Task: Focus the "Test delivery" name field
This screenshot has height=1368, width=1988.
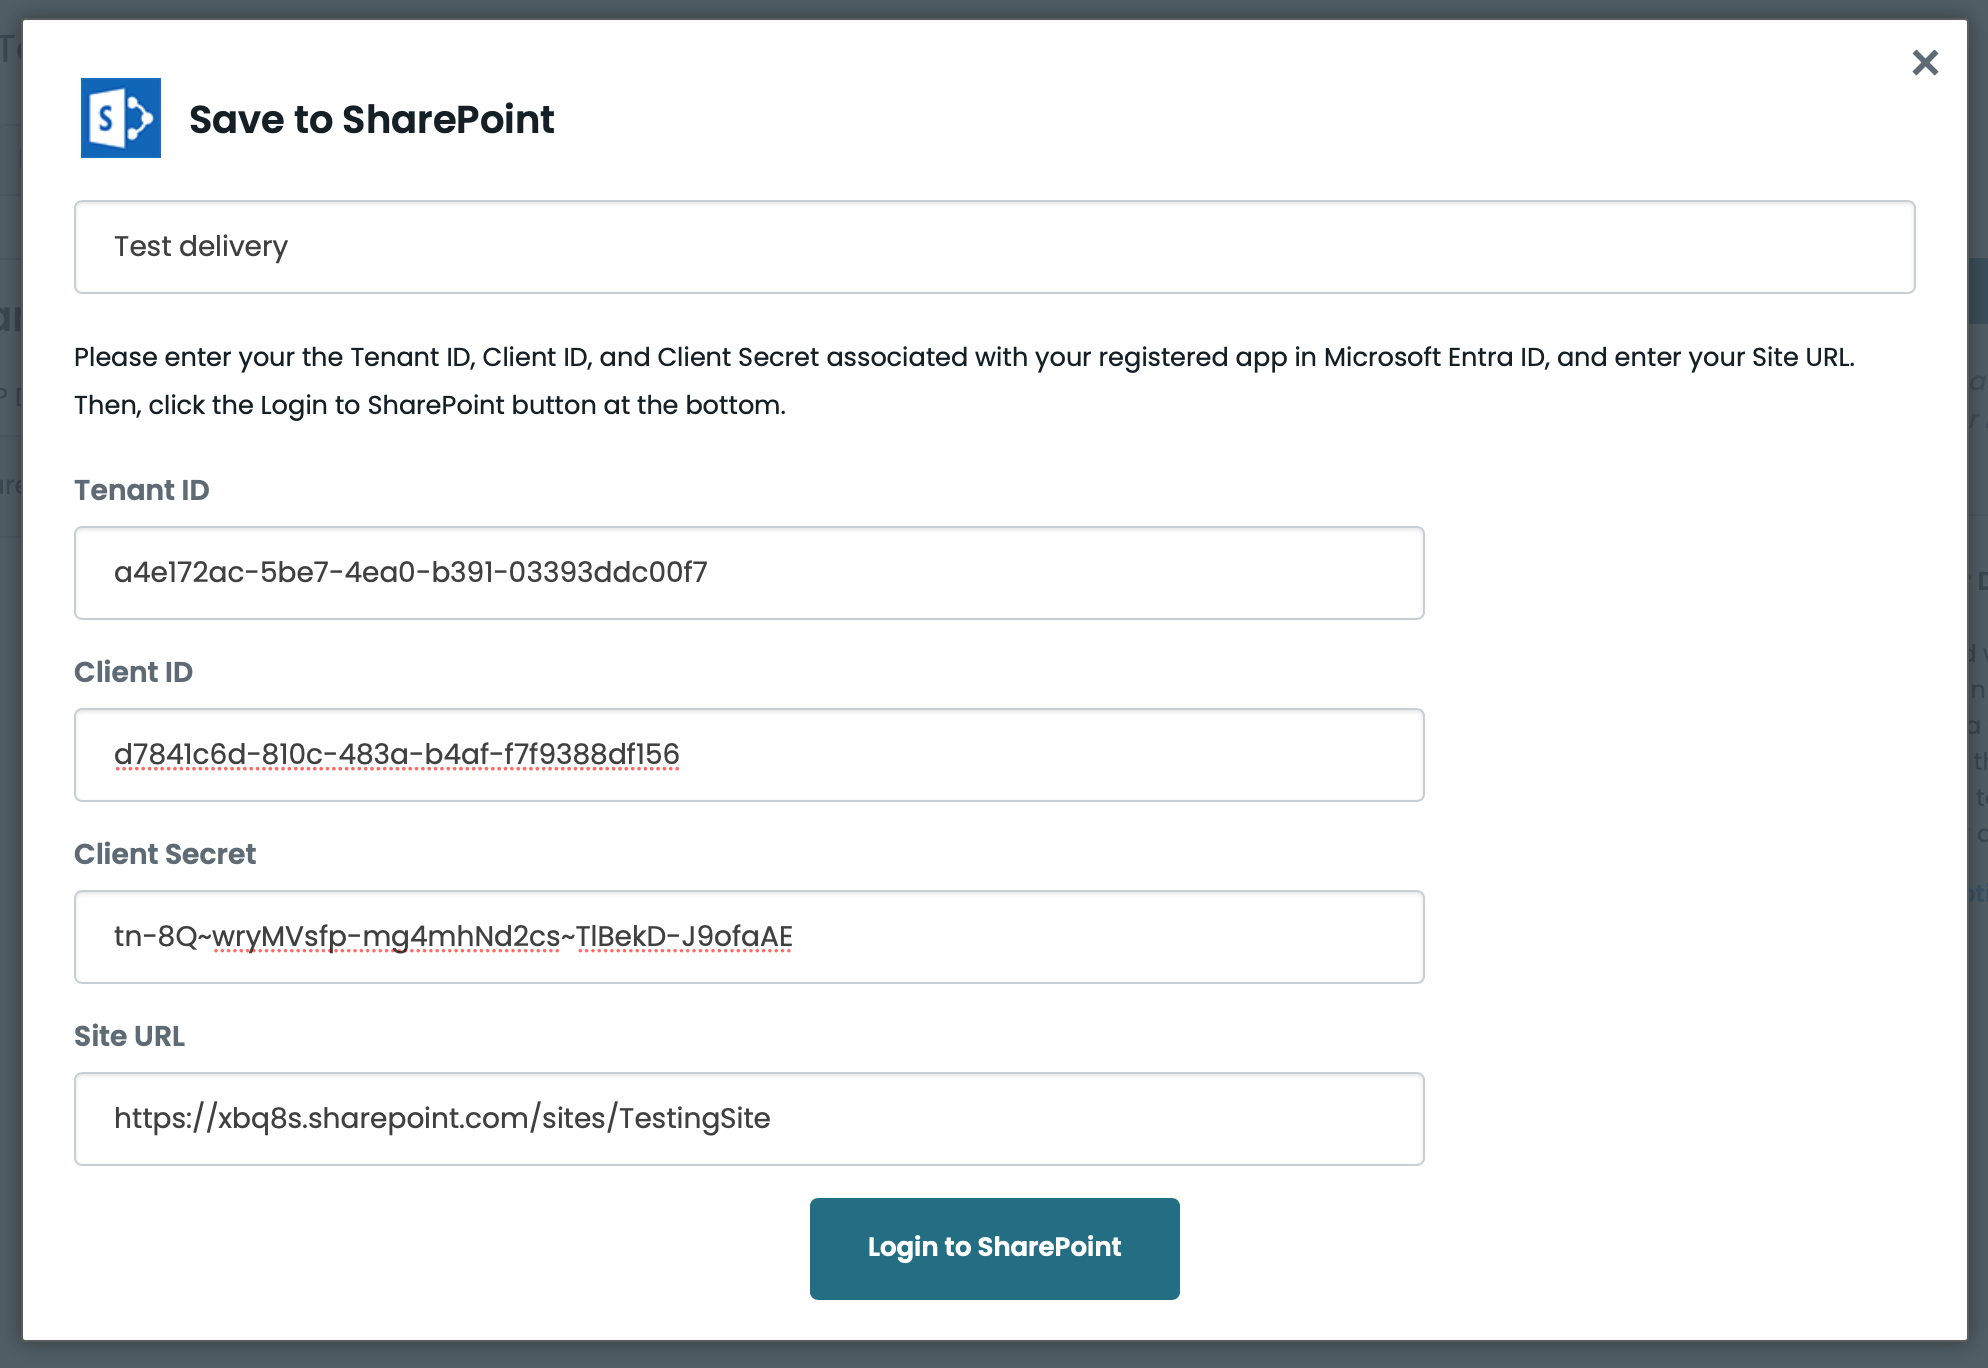Action: tap(994, 247)
